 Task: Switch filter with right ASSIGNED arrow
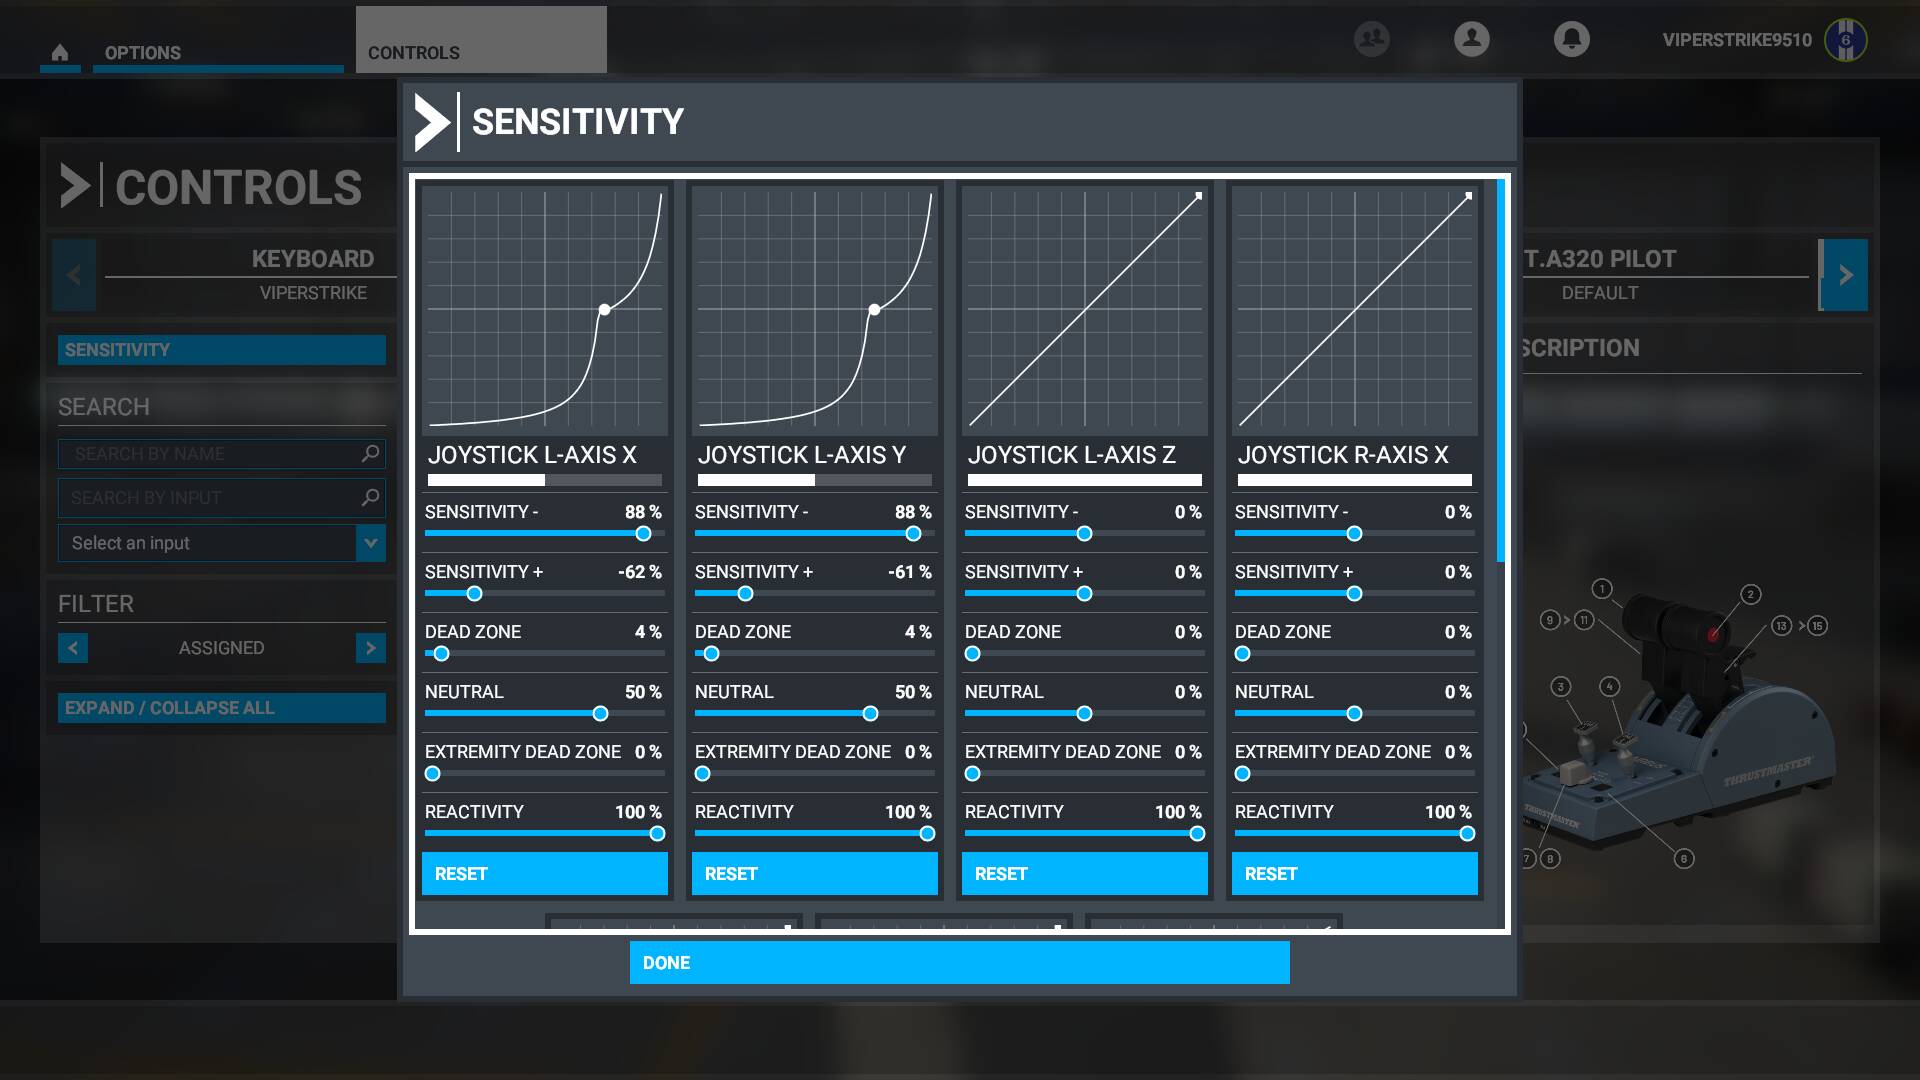370,648
